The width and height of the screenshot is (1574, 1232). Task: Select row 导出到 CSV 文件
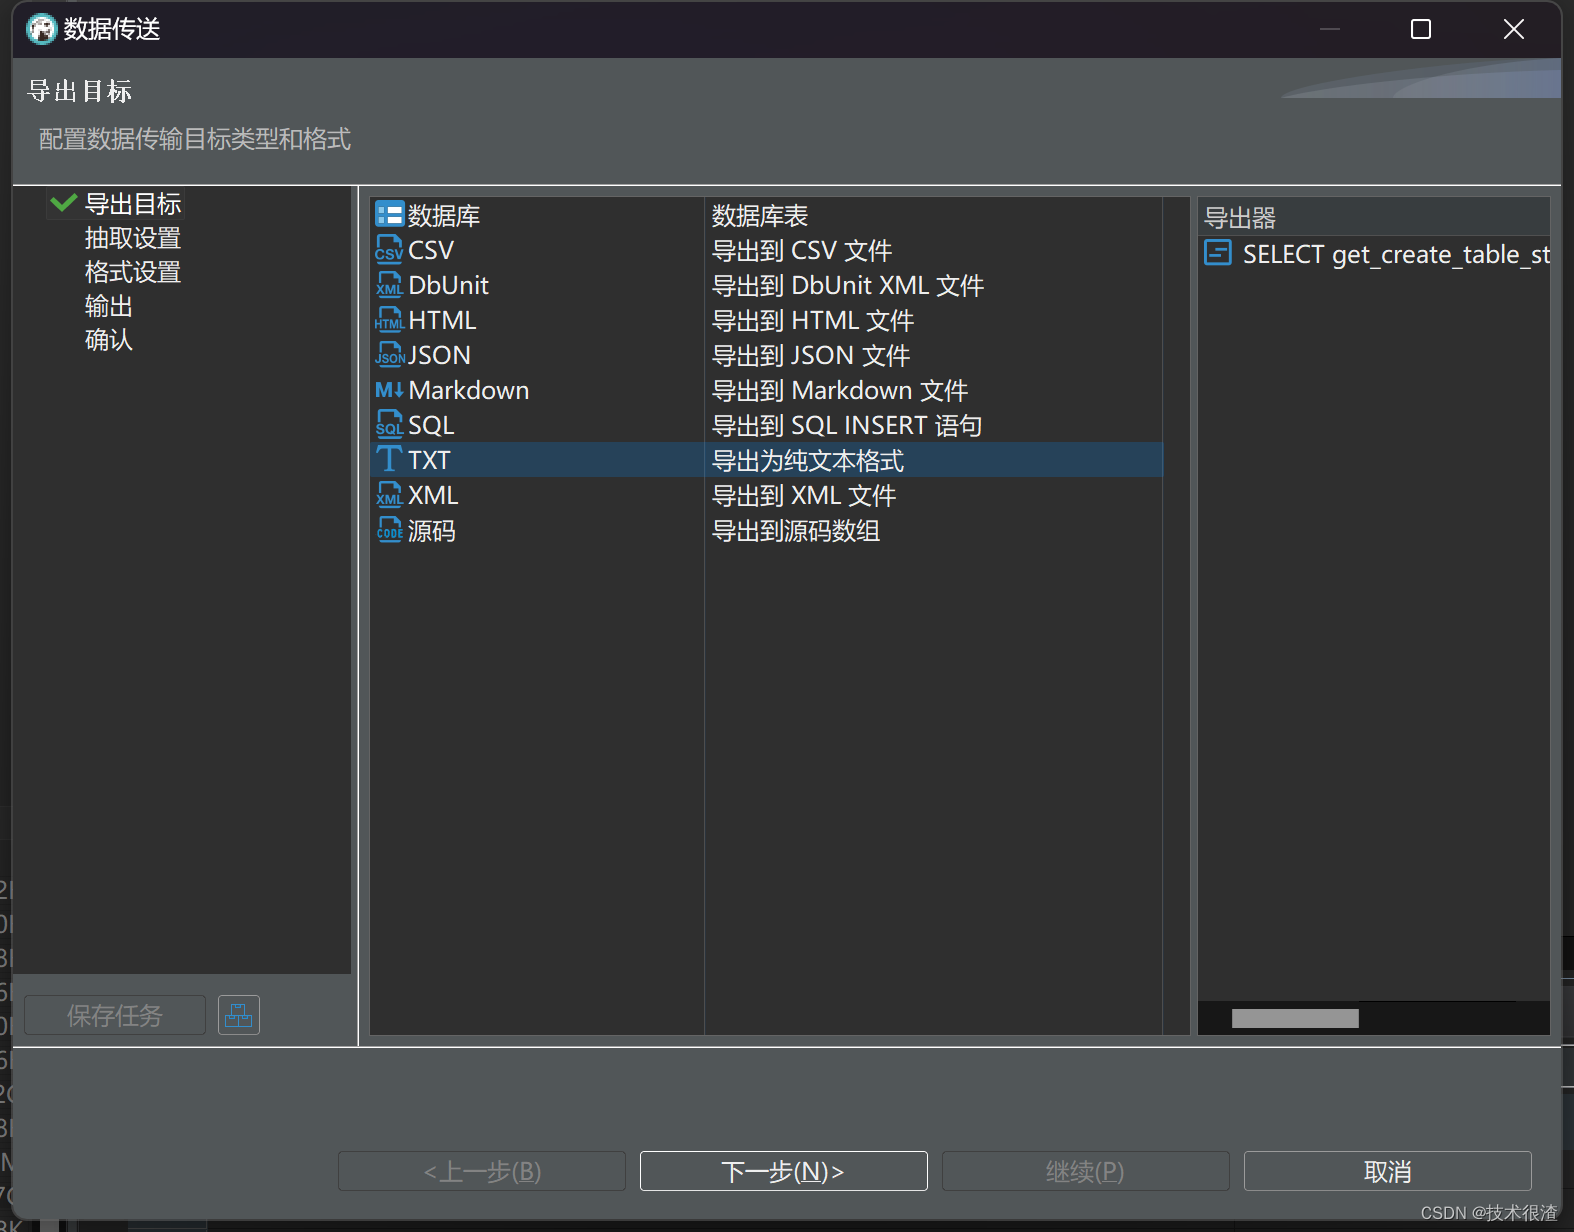(802, 250)
